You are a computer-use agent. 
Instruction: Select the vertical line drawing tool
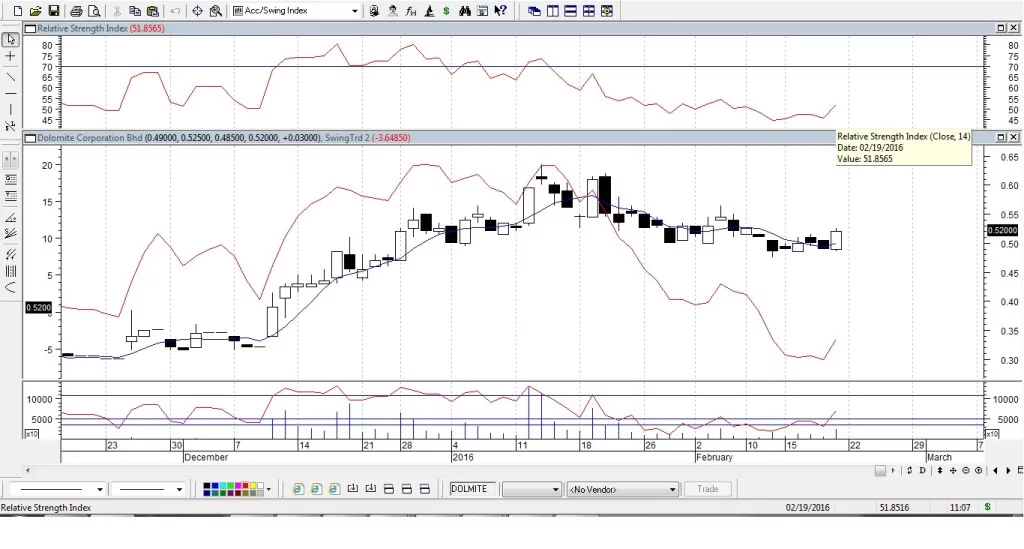[x=10, y=110]
